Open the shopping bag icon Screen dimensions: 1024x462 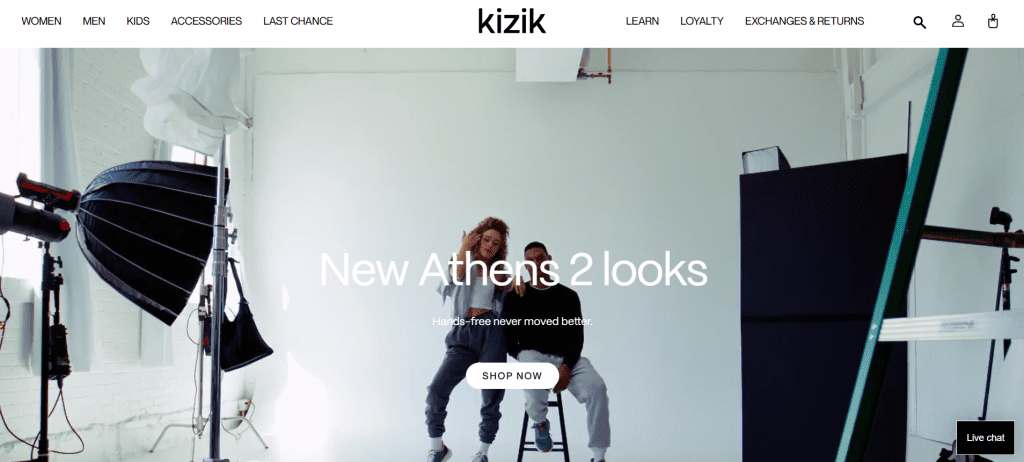click(993, 21)
